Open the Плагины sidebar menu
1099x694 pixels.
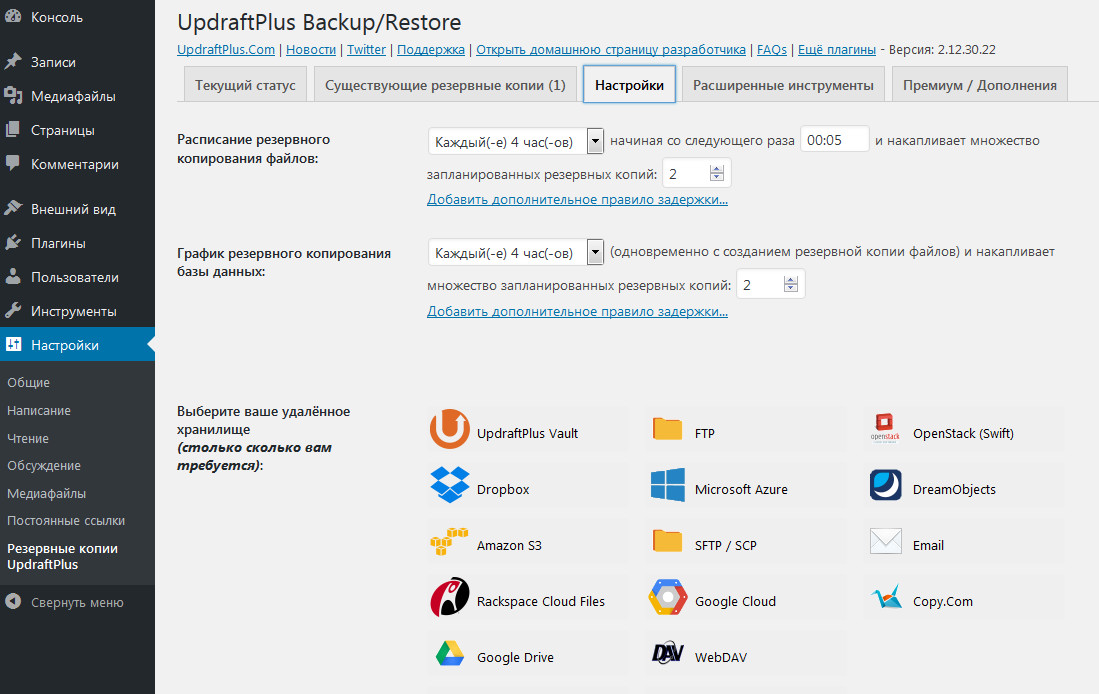(x=58, y=243)
